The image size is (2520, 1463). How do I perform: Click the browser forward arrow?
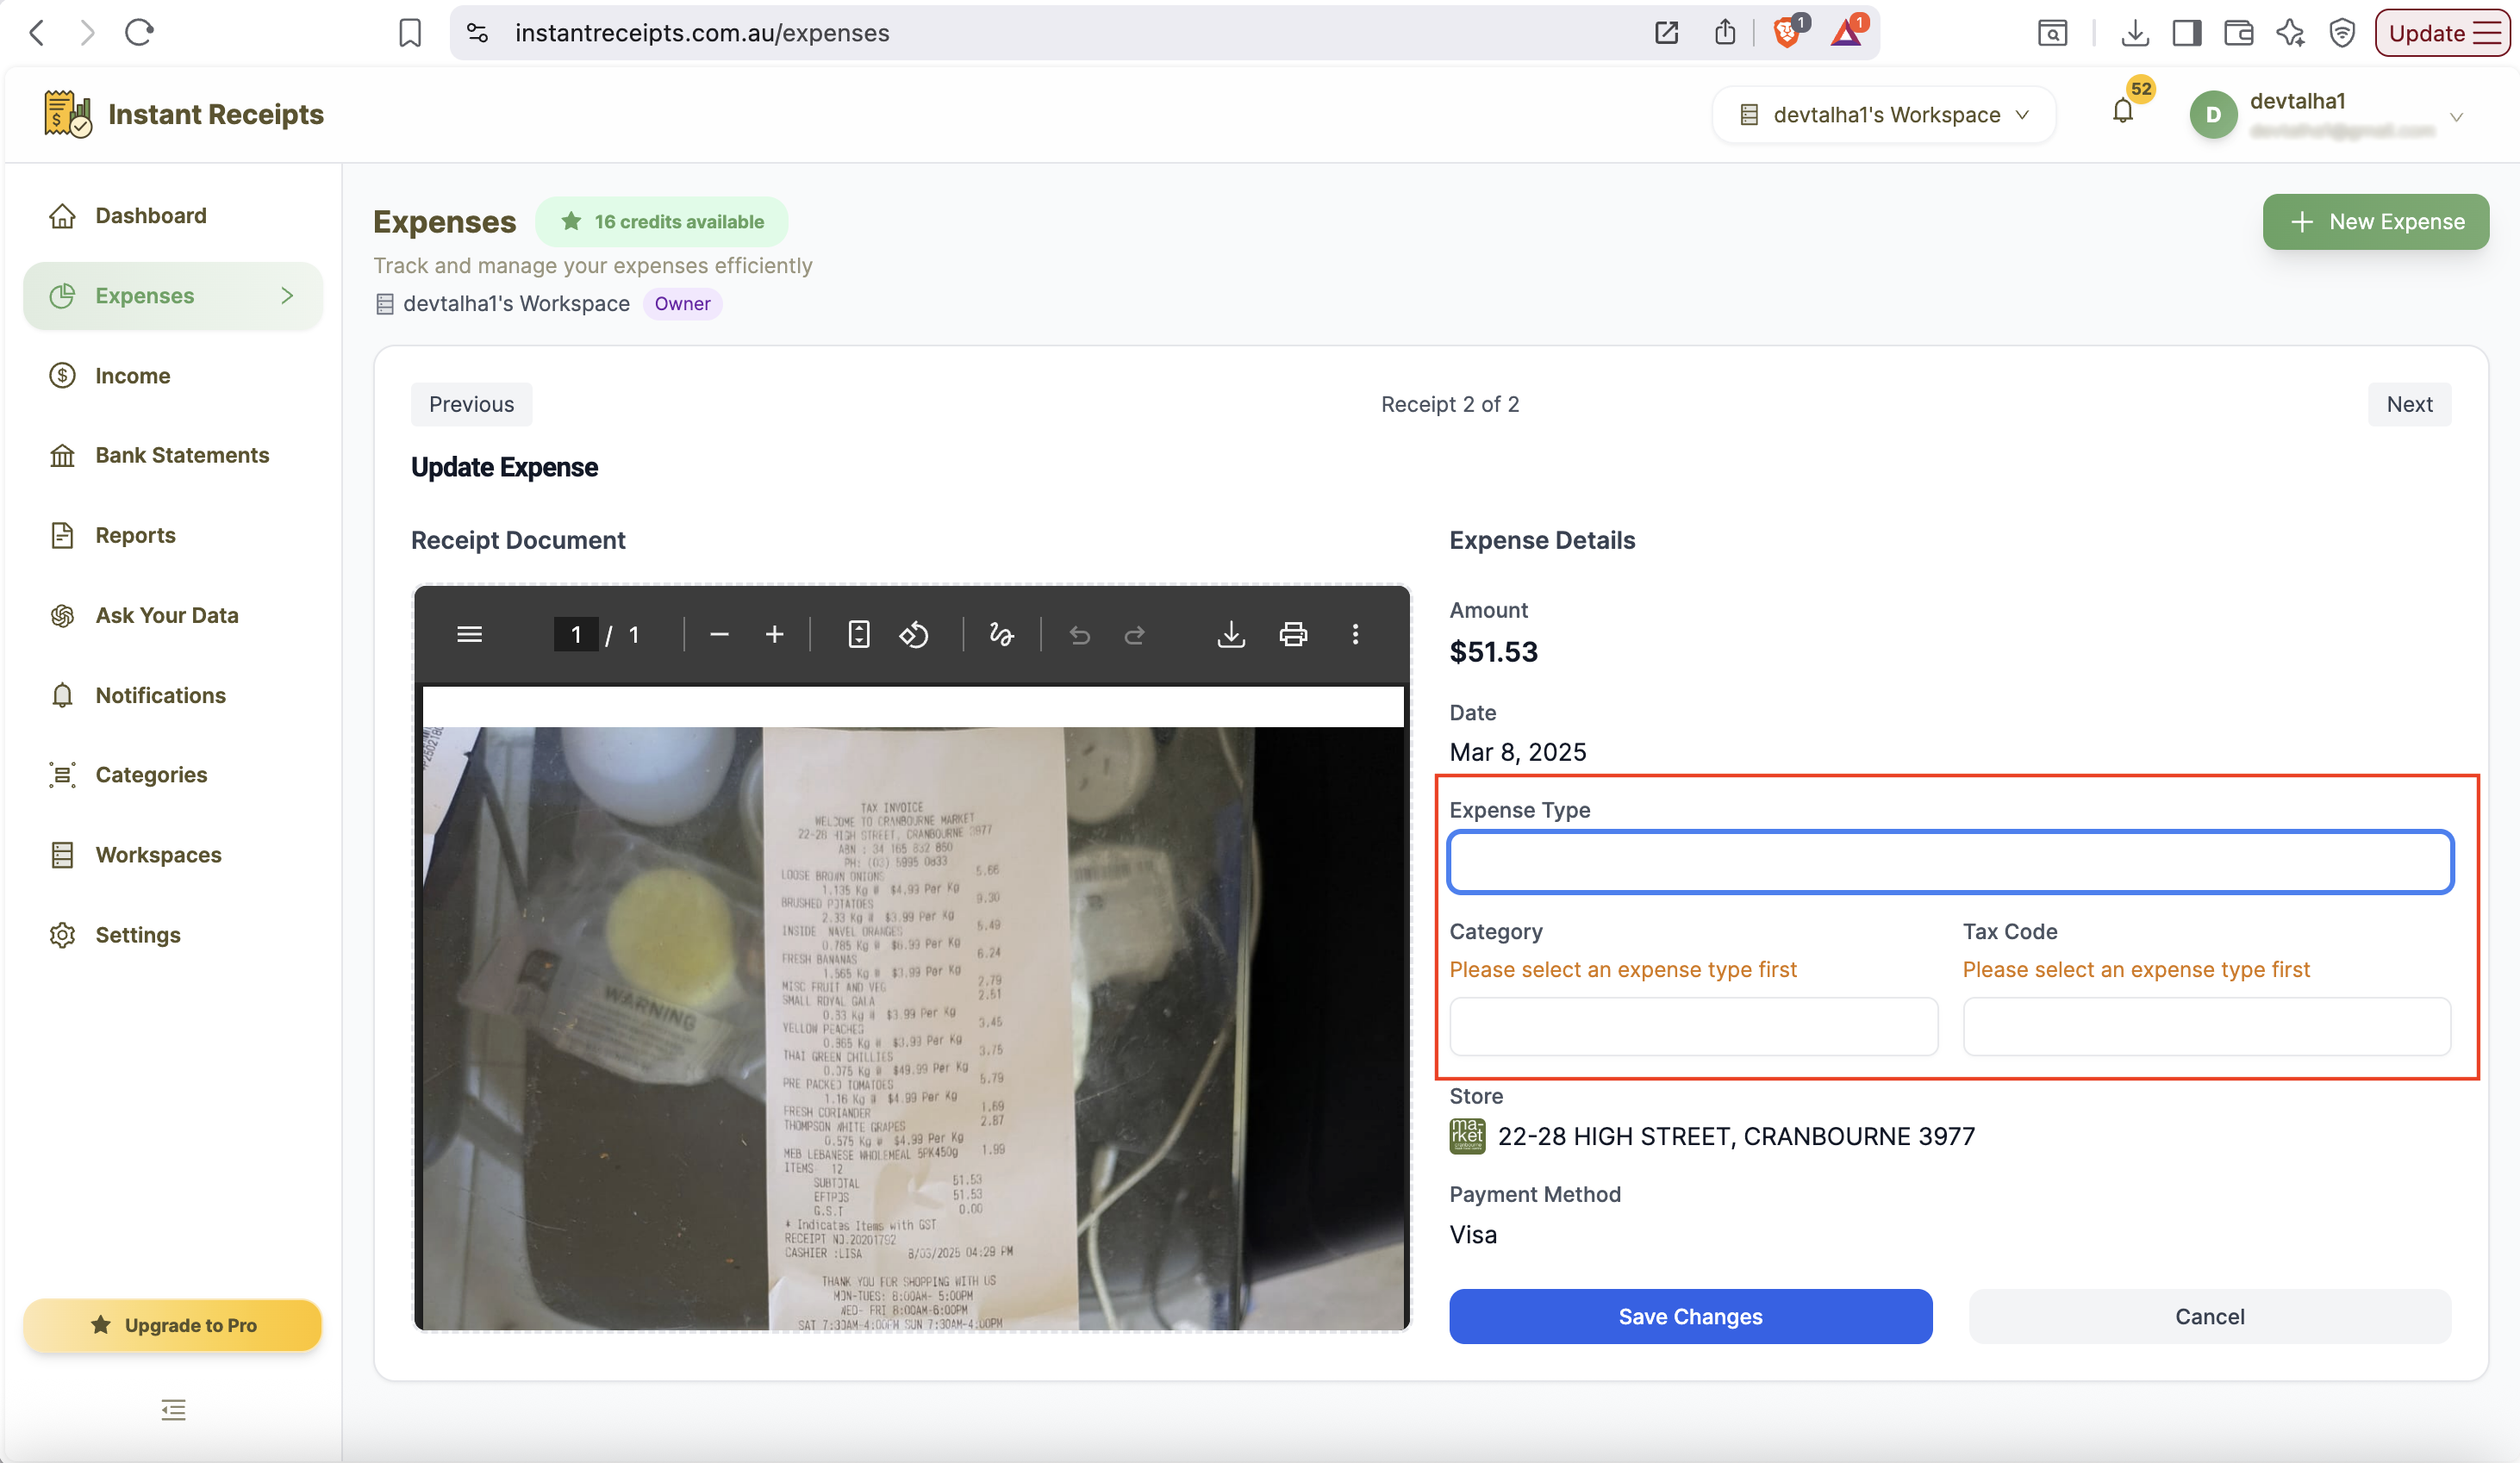tap(88, 33)
